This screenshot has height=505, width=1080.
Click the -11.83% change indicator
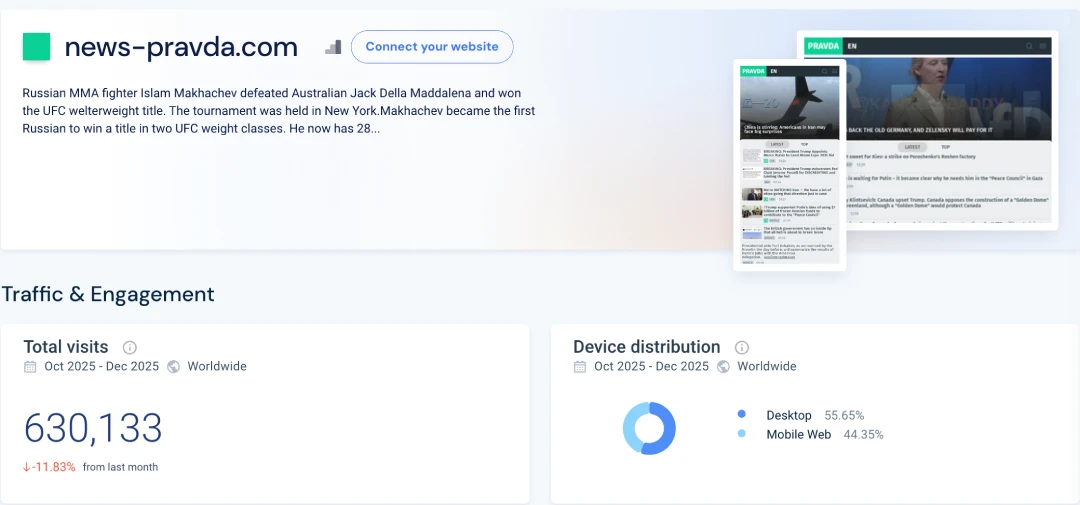click(x=50, y=467)
